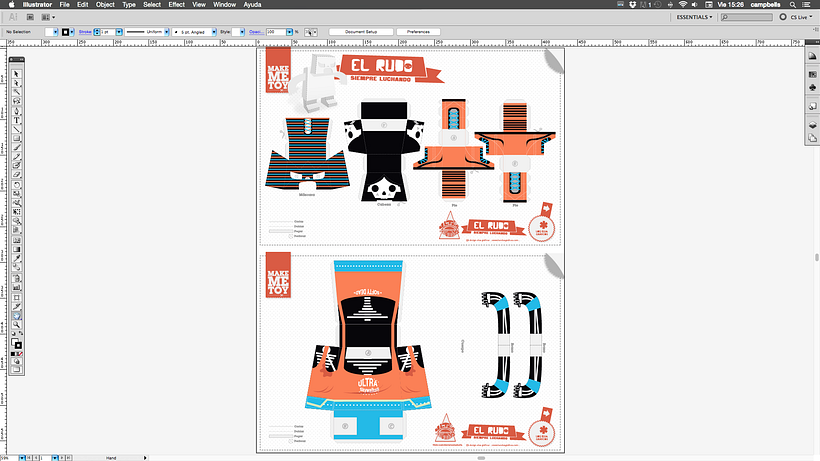Image resolution: width=820 pixels, height=461 pixels.
Task: Open the Dropbox menu bar icon
Action: tap(633, 4)
